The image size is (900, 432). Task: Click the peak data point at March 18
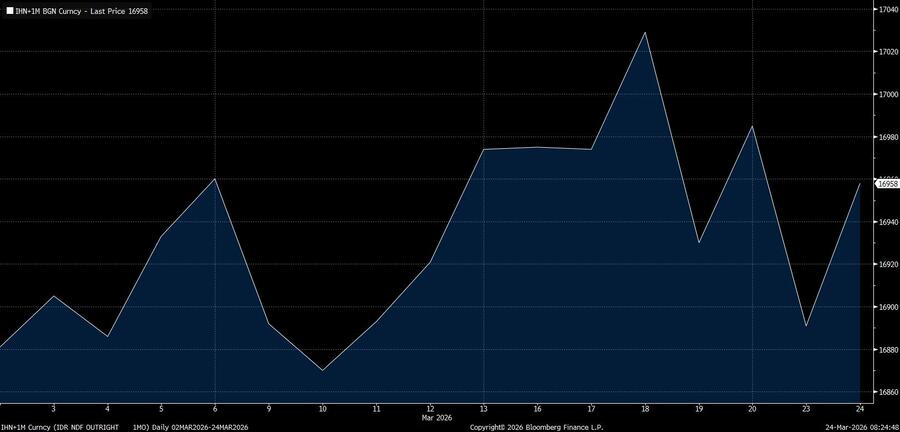coord(645,33)
